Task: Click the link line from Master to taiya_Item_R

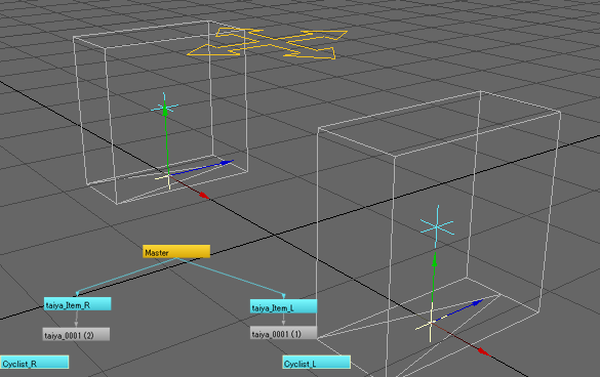Action: click(126, 276)
